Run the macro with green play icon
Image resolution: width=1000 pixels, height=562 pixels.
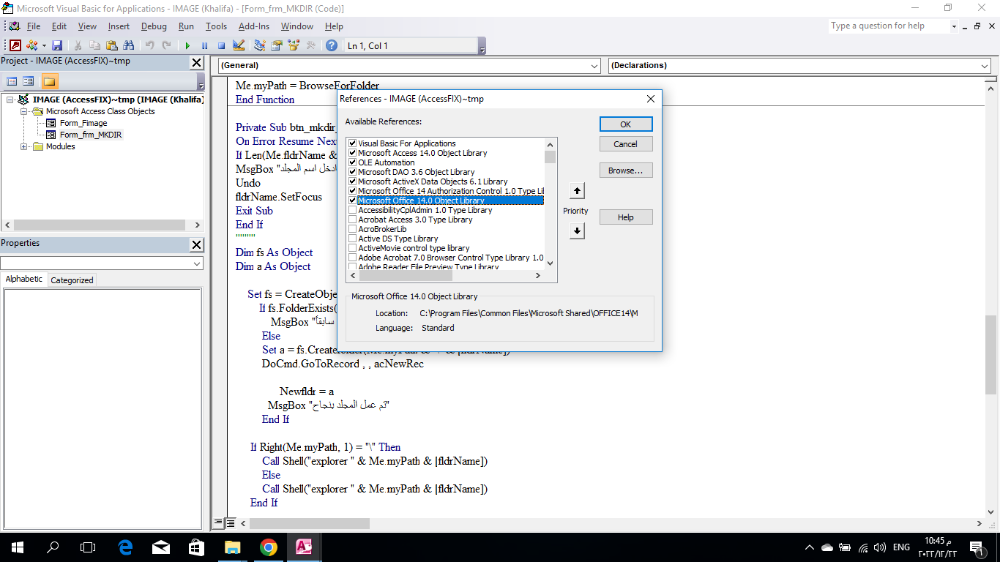point(188,45)
